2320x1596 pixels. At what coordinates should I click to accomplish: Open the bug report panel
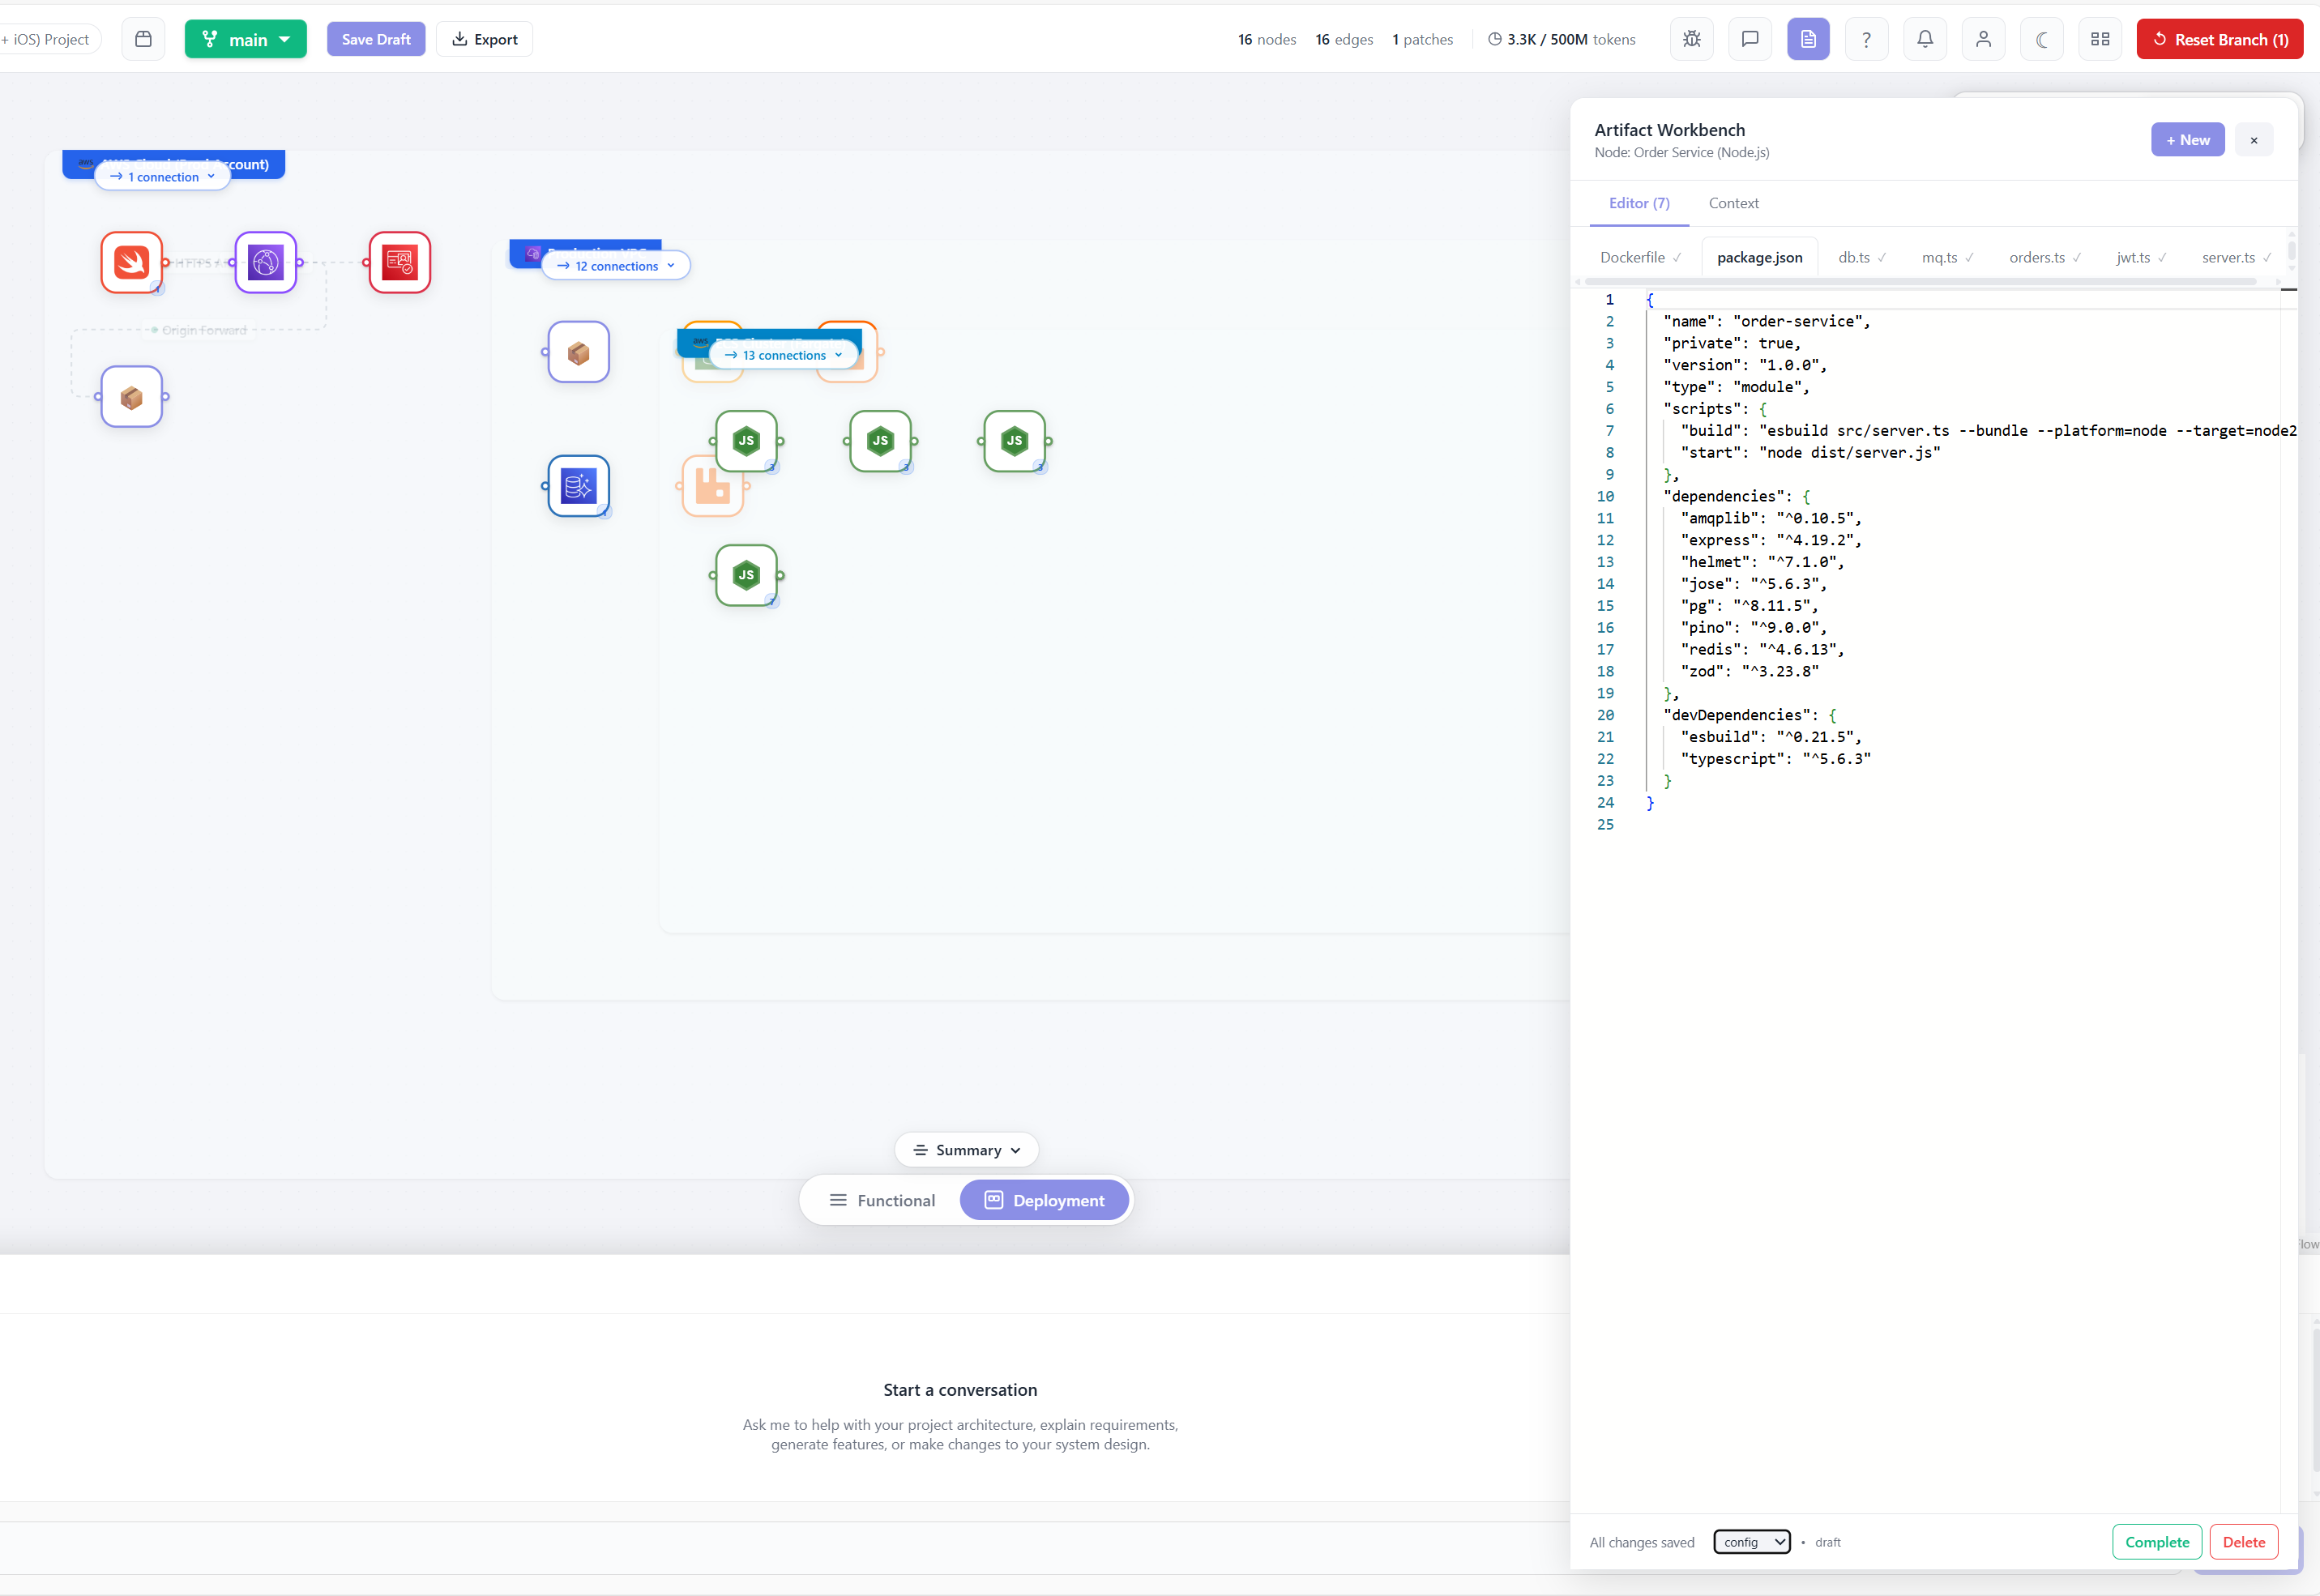pos(1691,39)
